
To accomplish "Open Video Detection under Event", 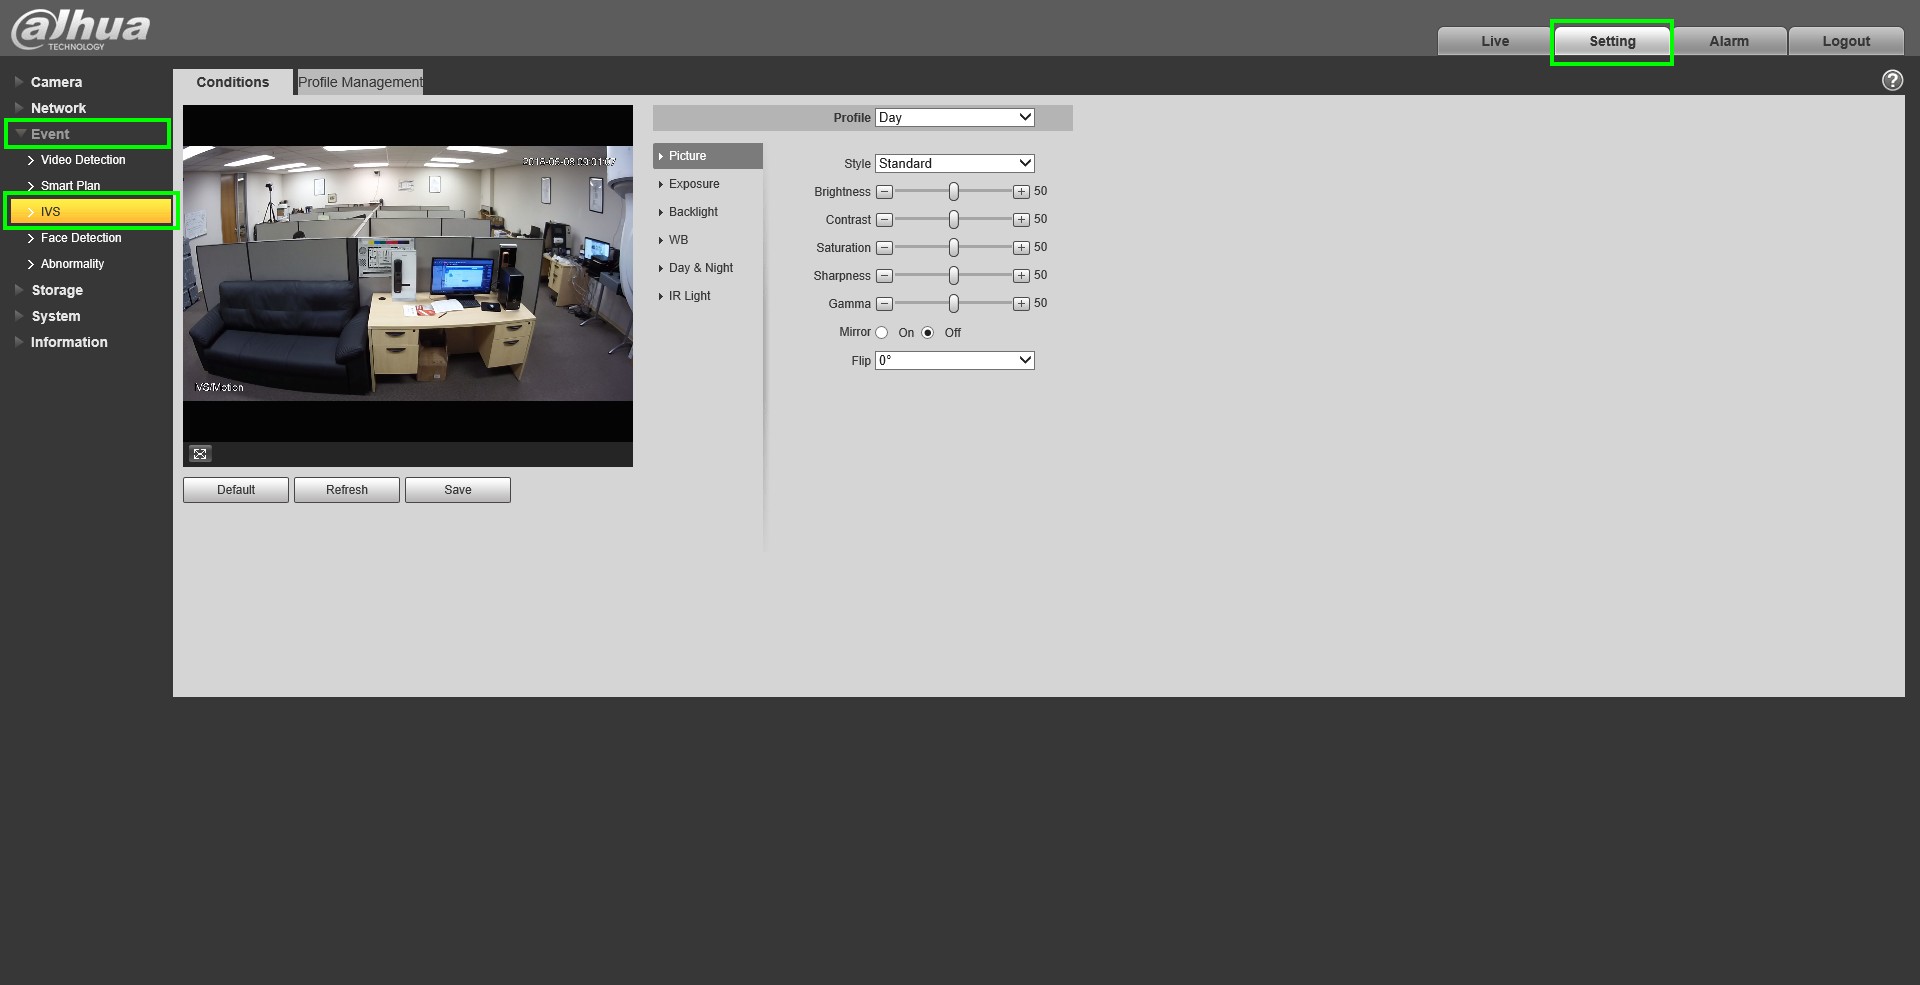I will tap(83, 160).
